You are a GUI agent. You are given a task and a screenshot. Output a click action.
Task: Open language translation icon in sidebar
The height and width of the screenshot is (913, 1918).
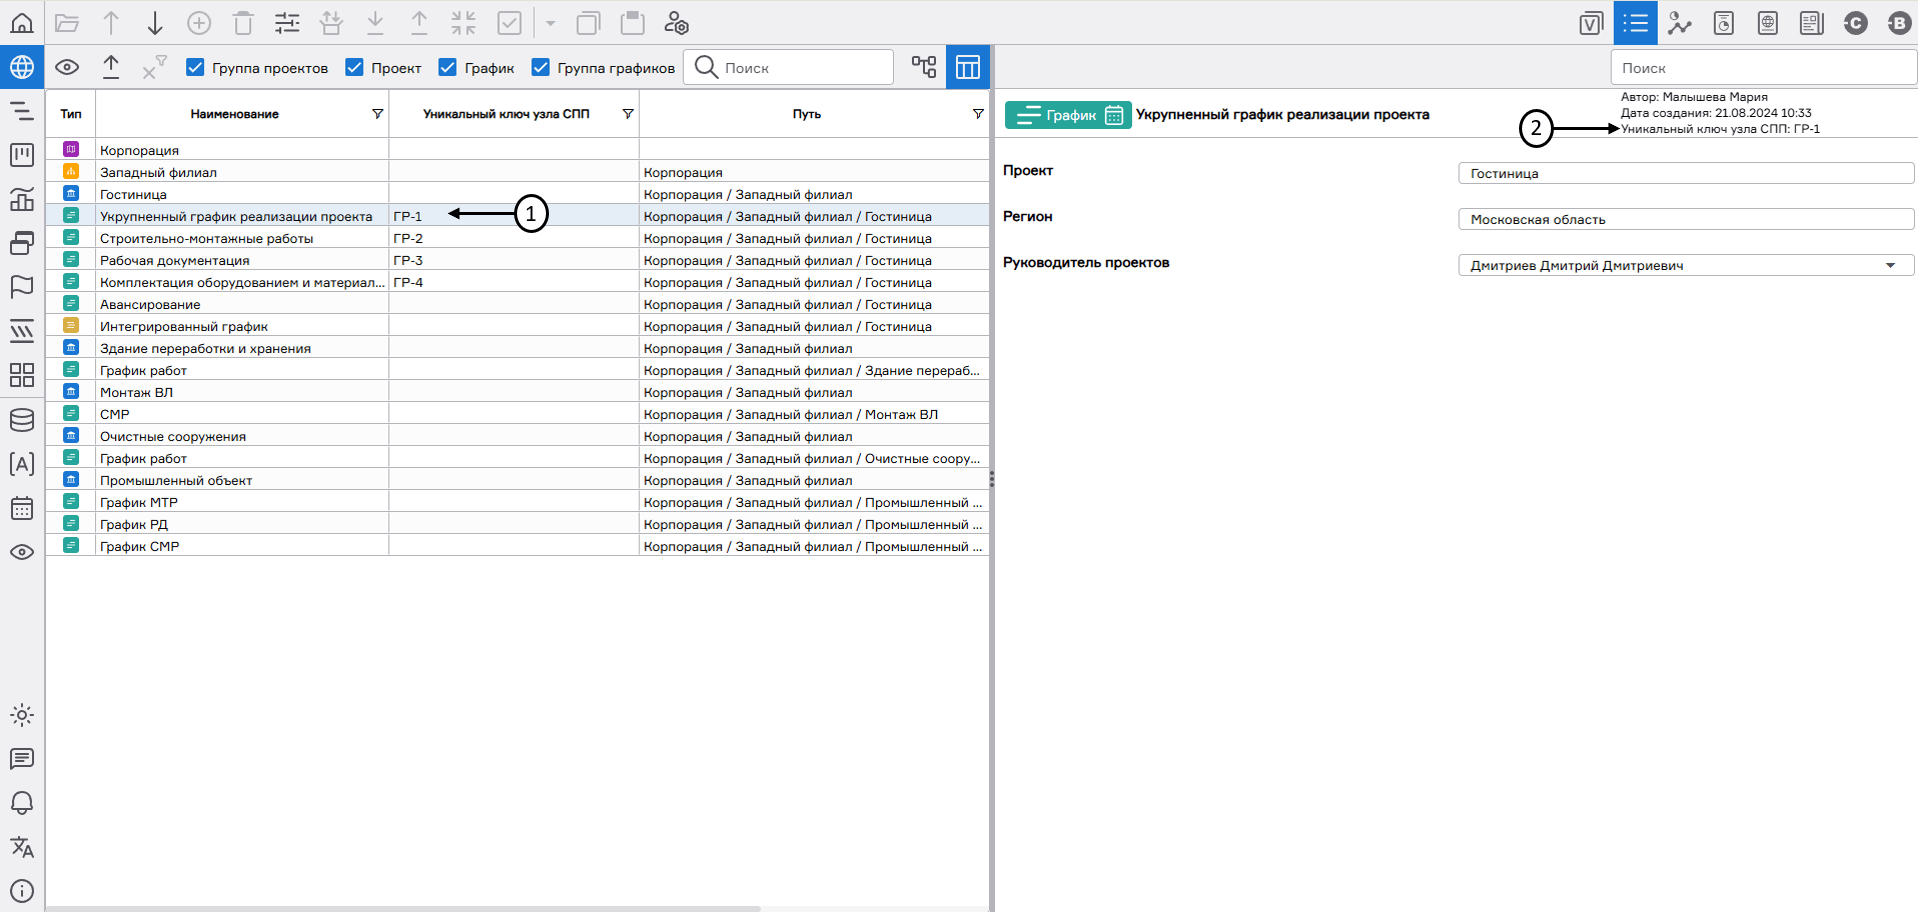coord(21,847)
